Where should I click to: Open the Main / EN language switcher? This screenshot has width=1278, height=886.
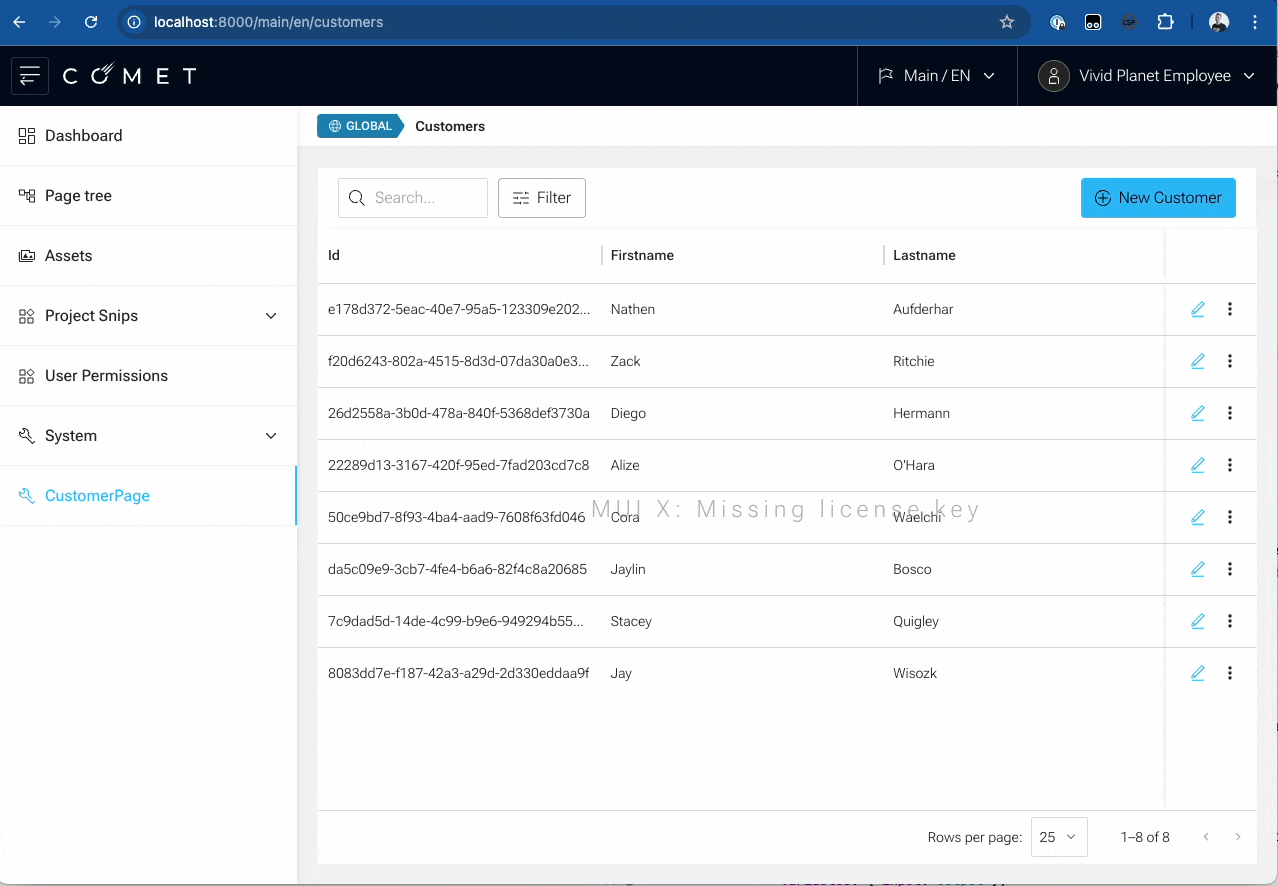coord(936,75)
